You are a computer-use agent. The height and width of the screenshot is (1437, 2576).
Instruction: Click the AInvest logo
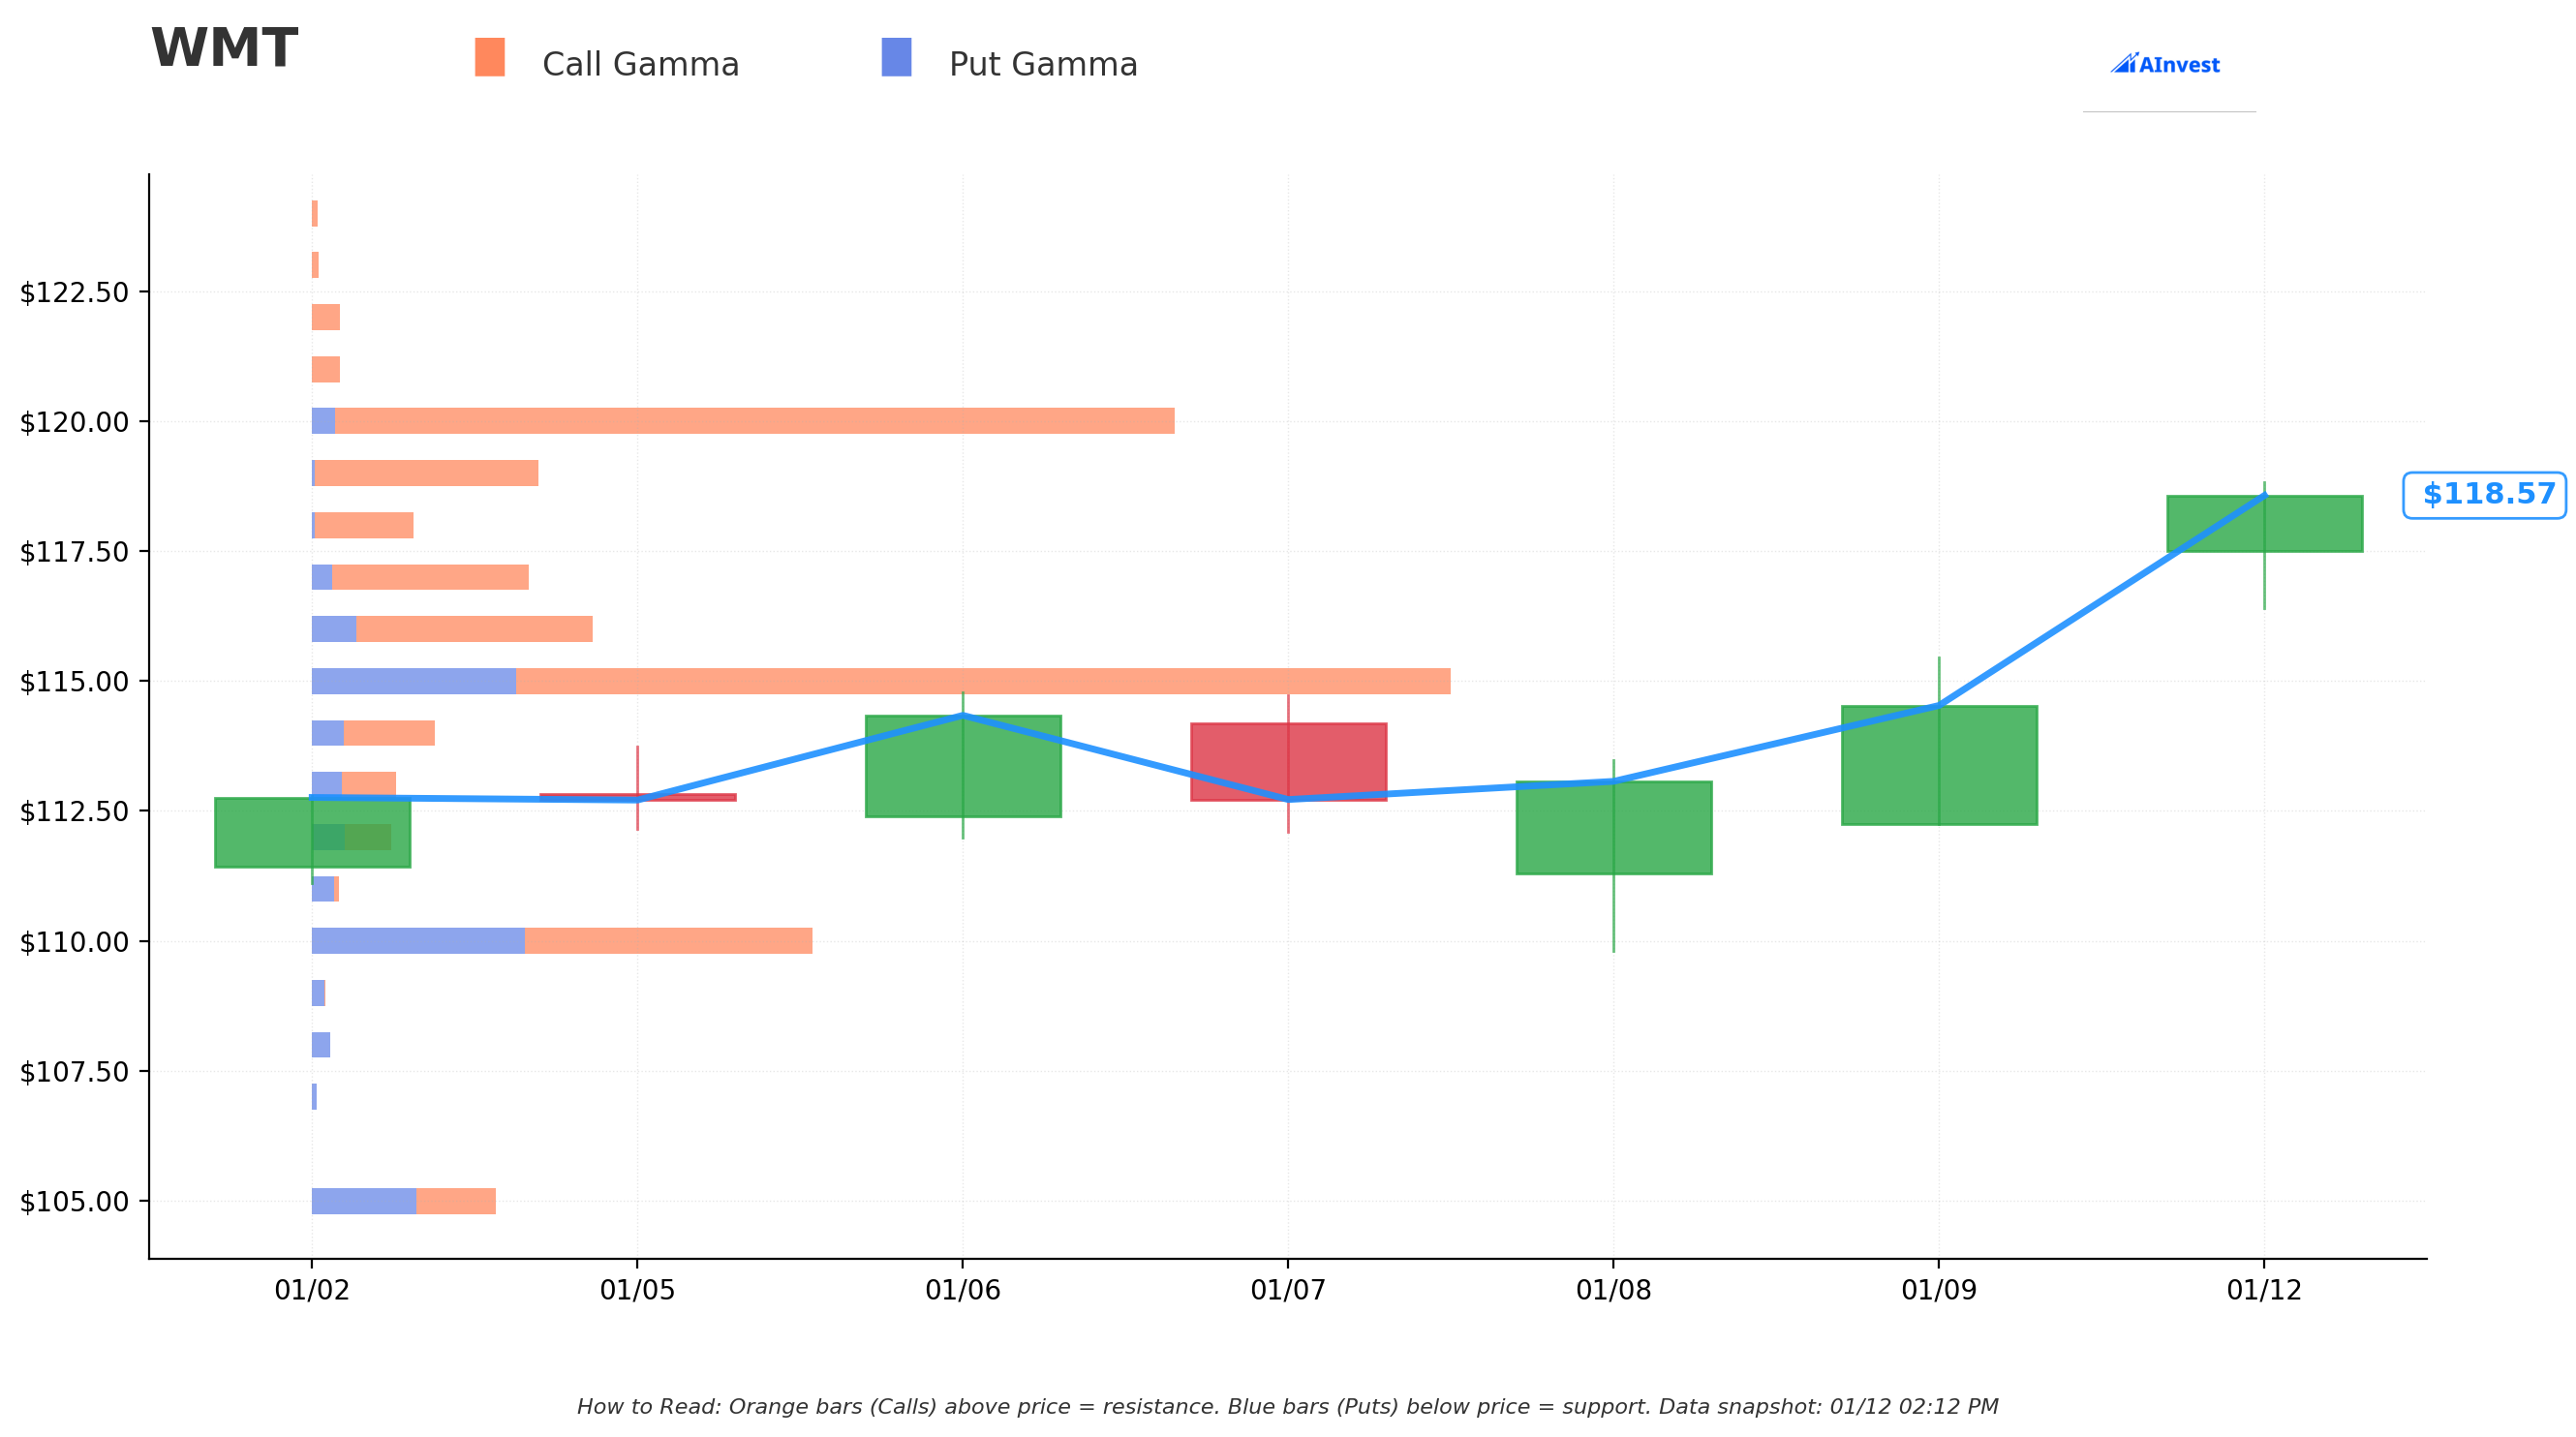pos(2165,65)
